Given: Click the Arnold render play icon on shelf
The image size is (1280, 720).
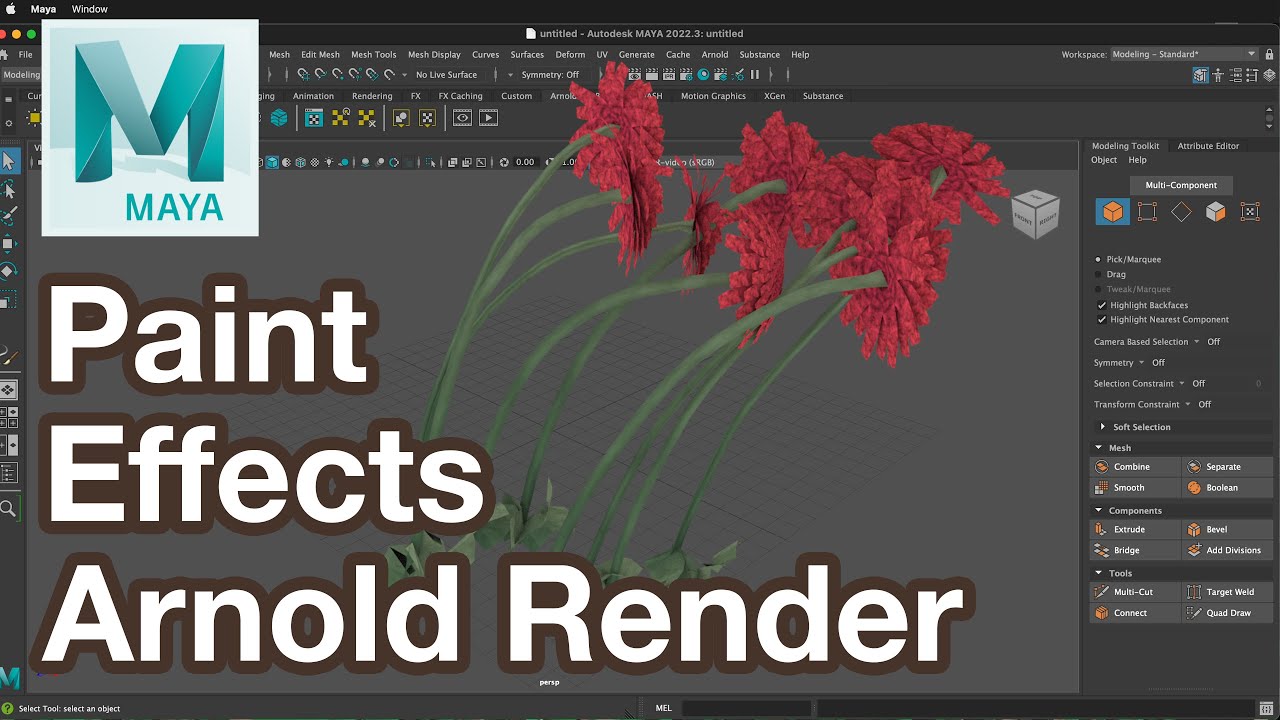Looking at the screenshot, I should [488, 118].
